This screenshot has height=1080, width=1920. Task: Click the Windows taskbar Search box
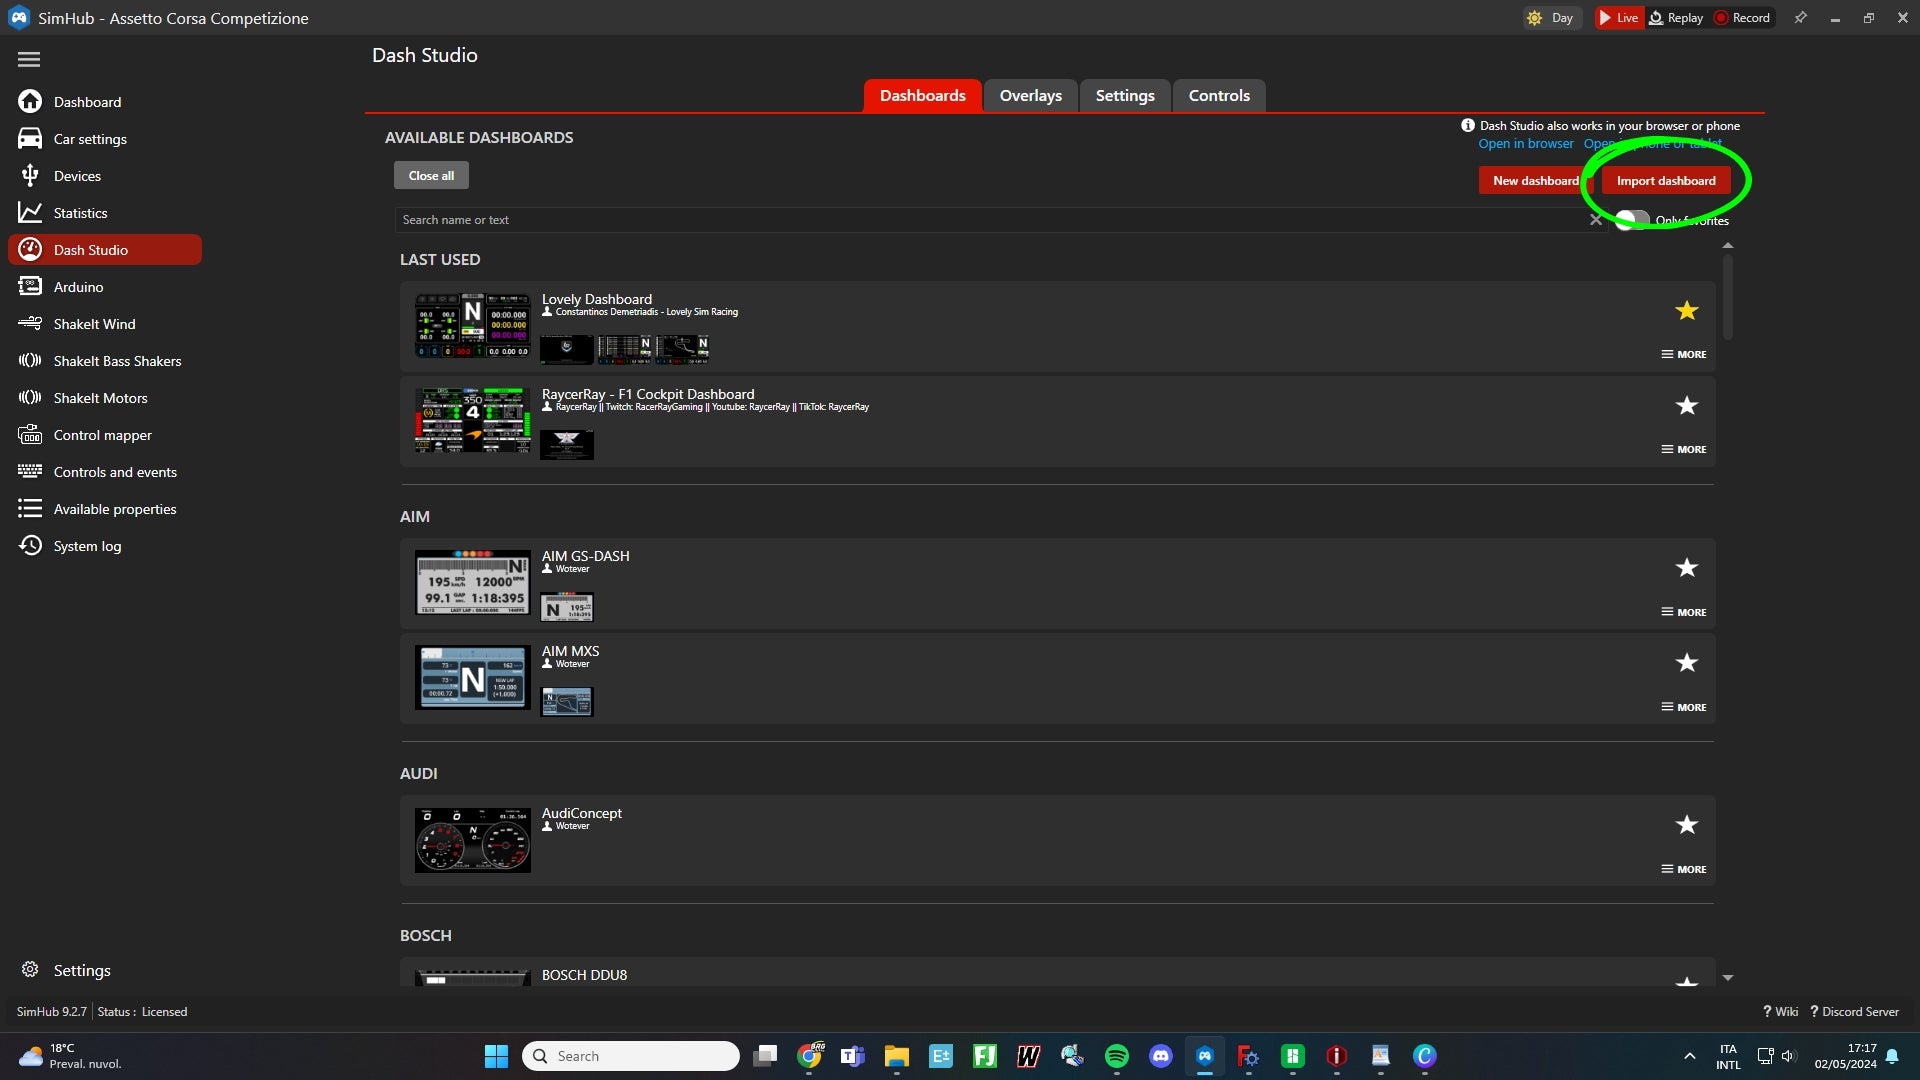[x=631, y=1056]
